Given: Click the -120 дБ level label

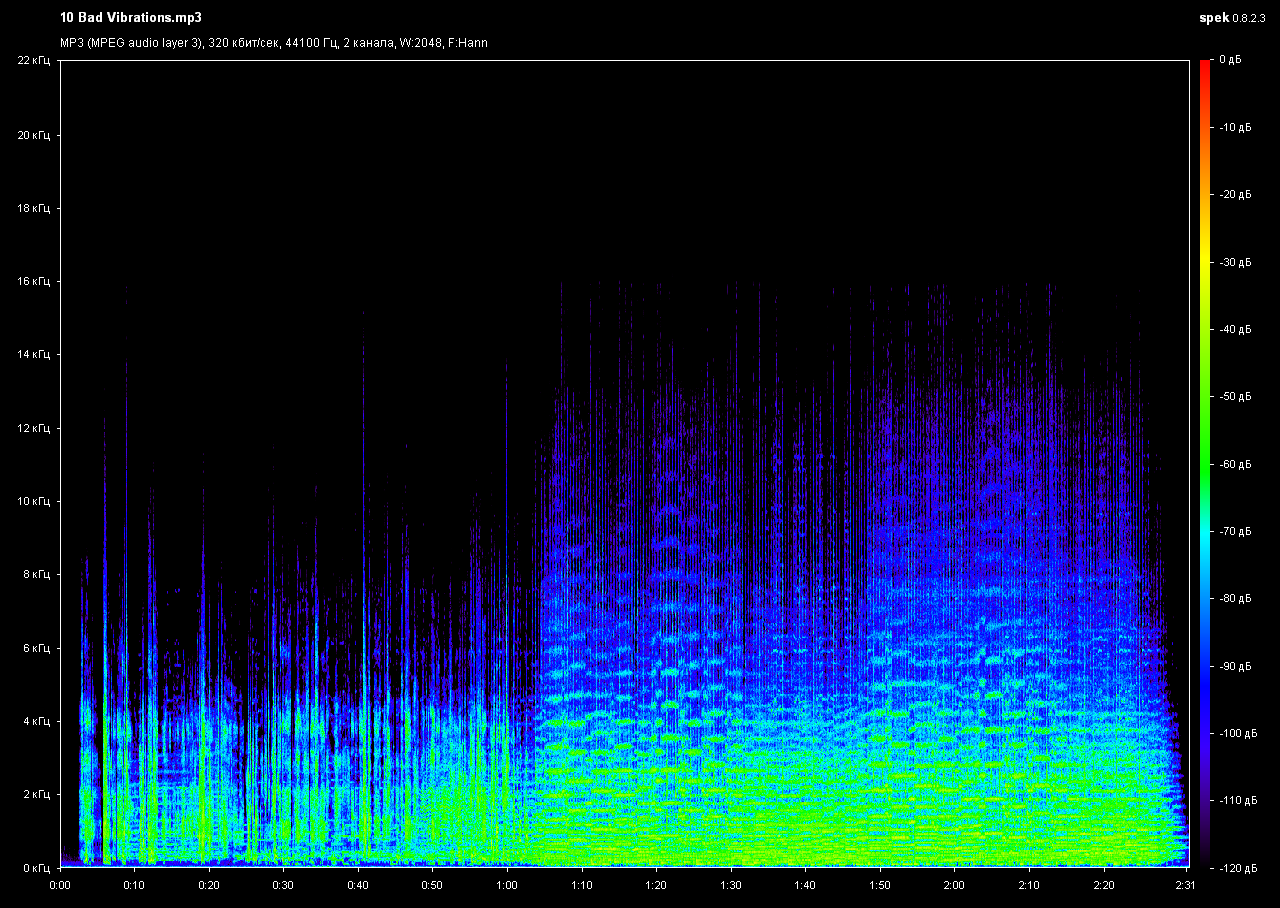Looking at the screenshot, I should point(1237,867).
